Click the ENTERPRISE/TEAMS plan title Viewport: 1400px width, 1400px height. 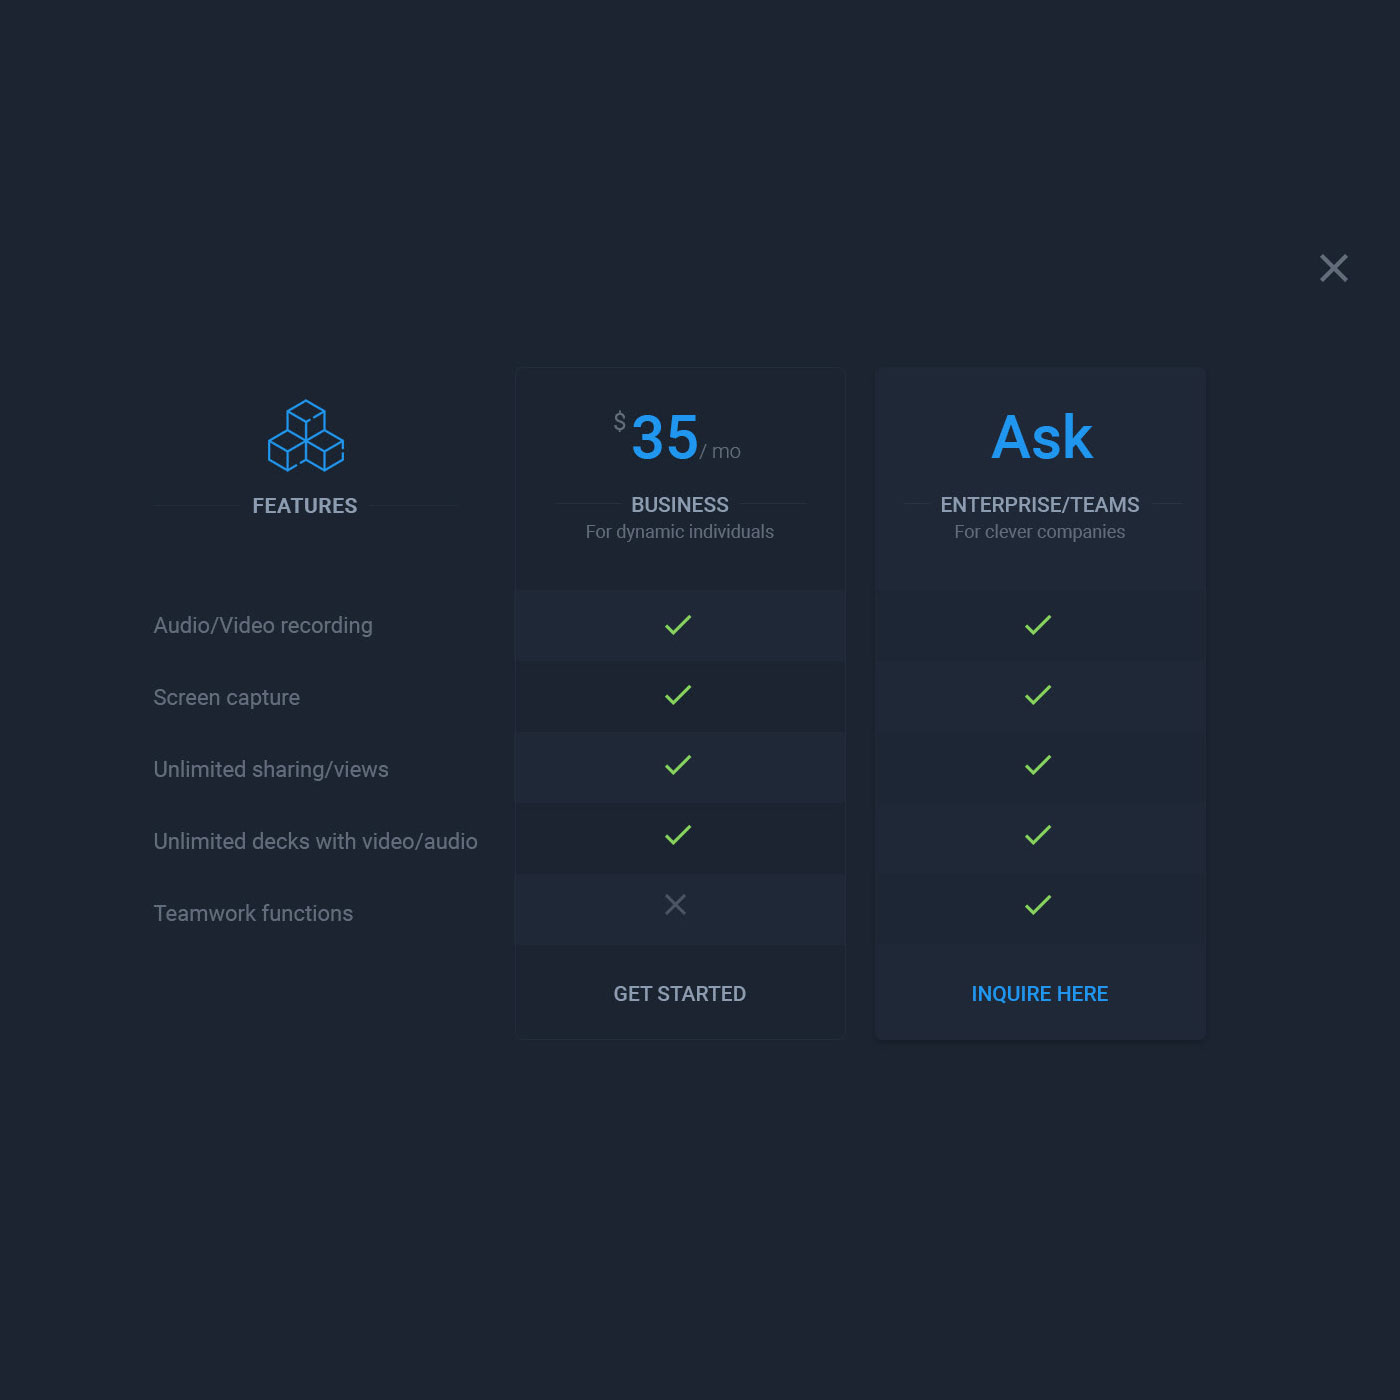tap(1039, 505)
